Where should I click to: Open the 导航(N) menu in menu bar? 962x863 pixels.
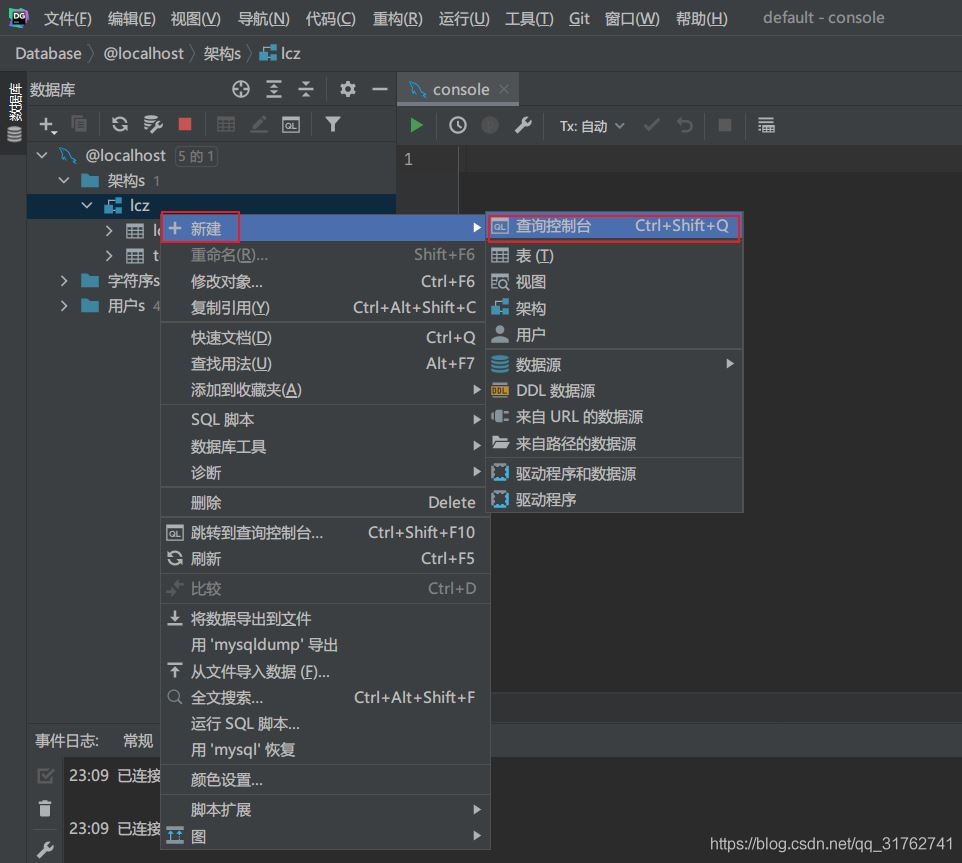tap(264, 18)
